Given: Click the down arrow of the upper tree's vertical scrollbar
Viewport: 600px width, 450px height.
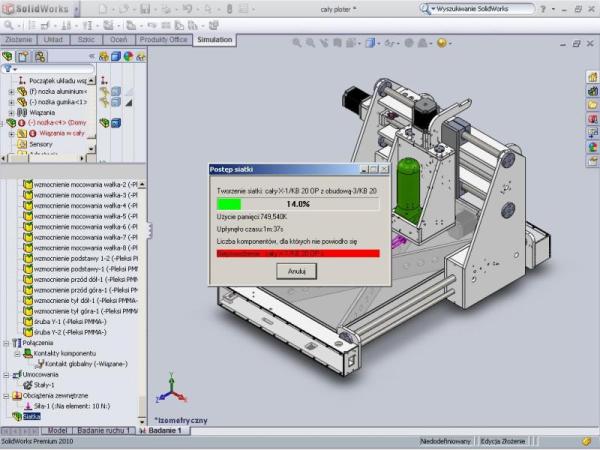Looking at the screenshot, I should [x=91, y=149].
